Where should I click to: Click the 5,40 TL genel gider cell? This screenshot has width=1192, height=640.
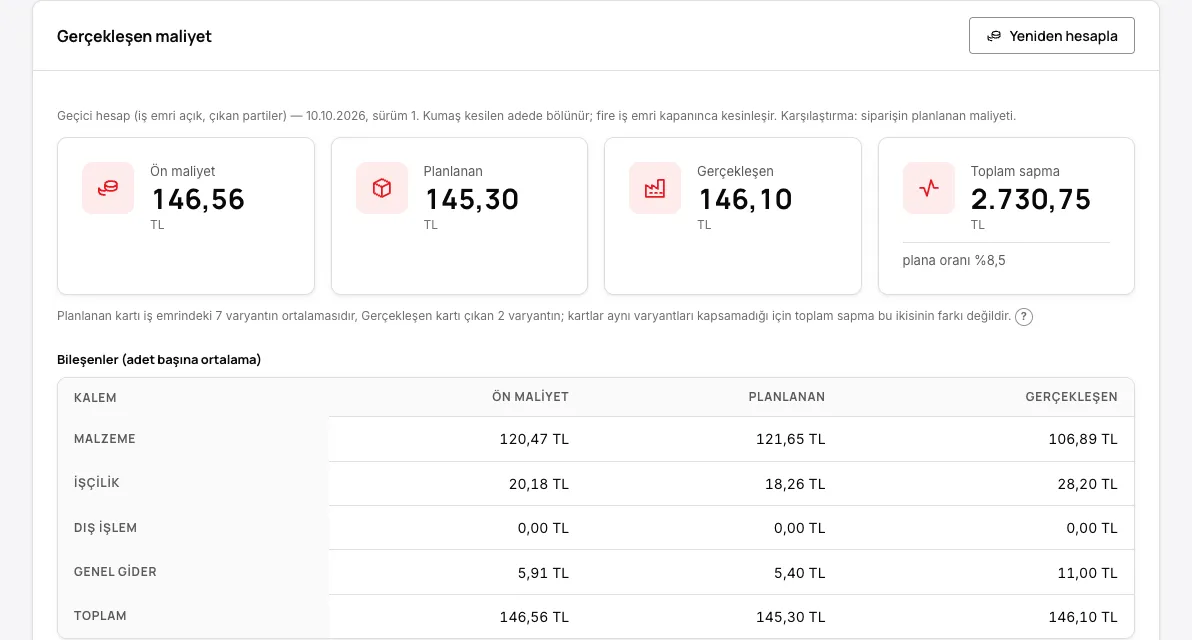point(799,573)
